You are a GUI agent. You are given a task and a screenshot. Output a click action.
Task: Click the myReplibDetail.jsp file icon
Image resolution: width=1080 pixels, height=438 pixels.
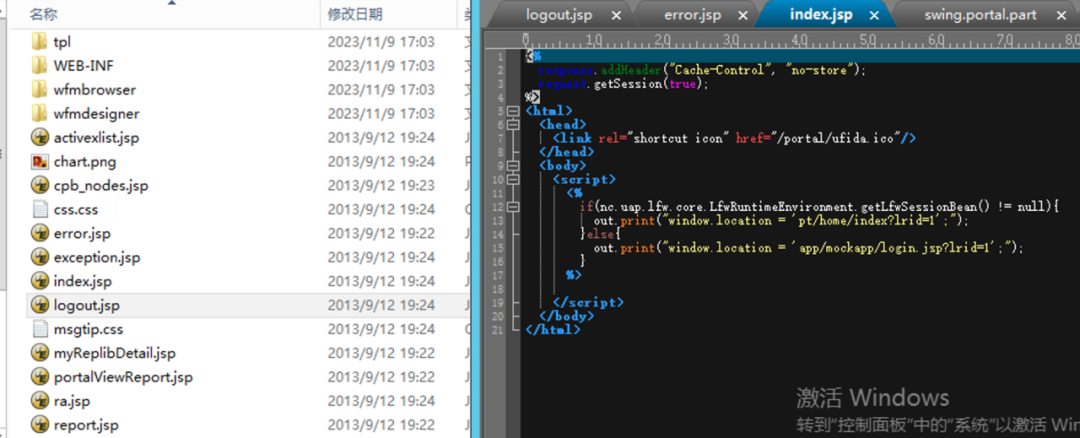(x=39, y=353)
